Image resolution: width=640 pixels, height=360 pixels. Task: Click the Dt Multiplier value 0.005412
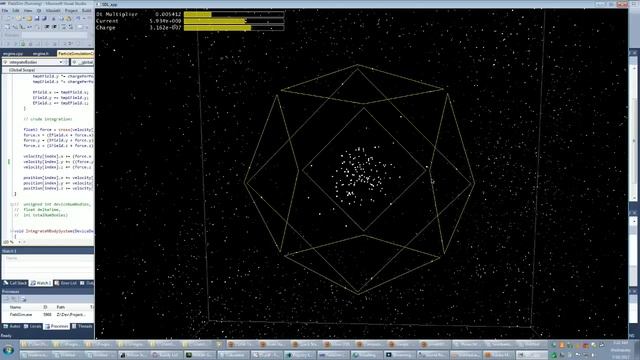coord(168,14)
